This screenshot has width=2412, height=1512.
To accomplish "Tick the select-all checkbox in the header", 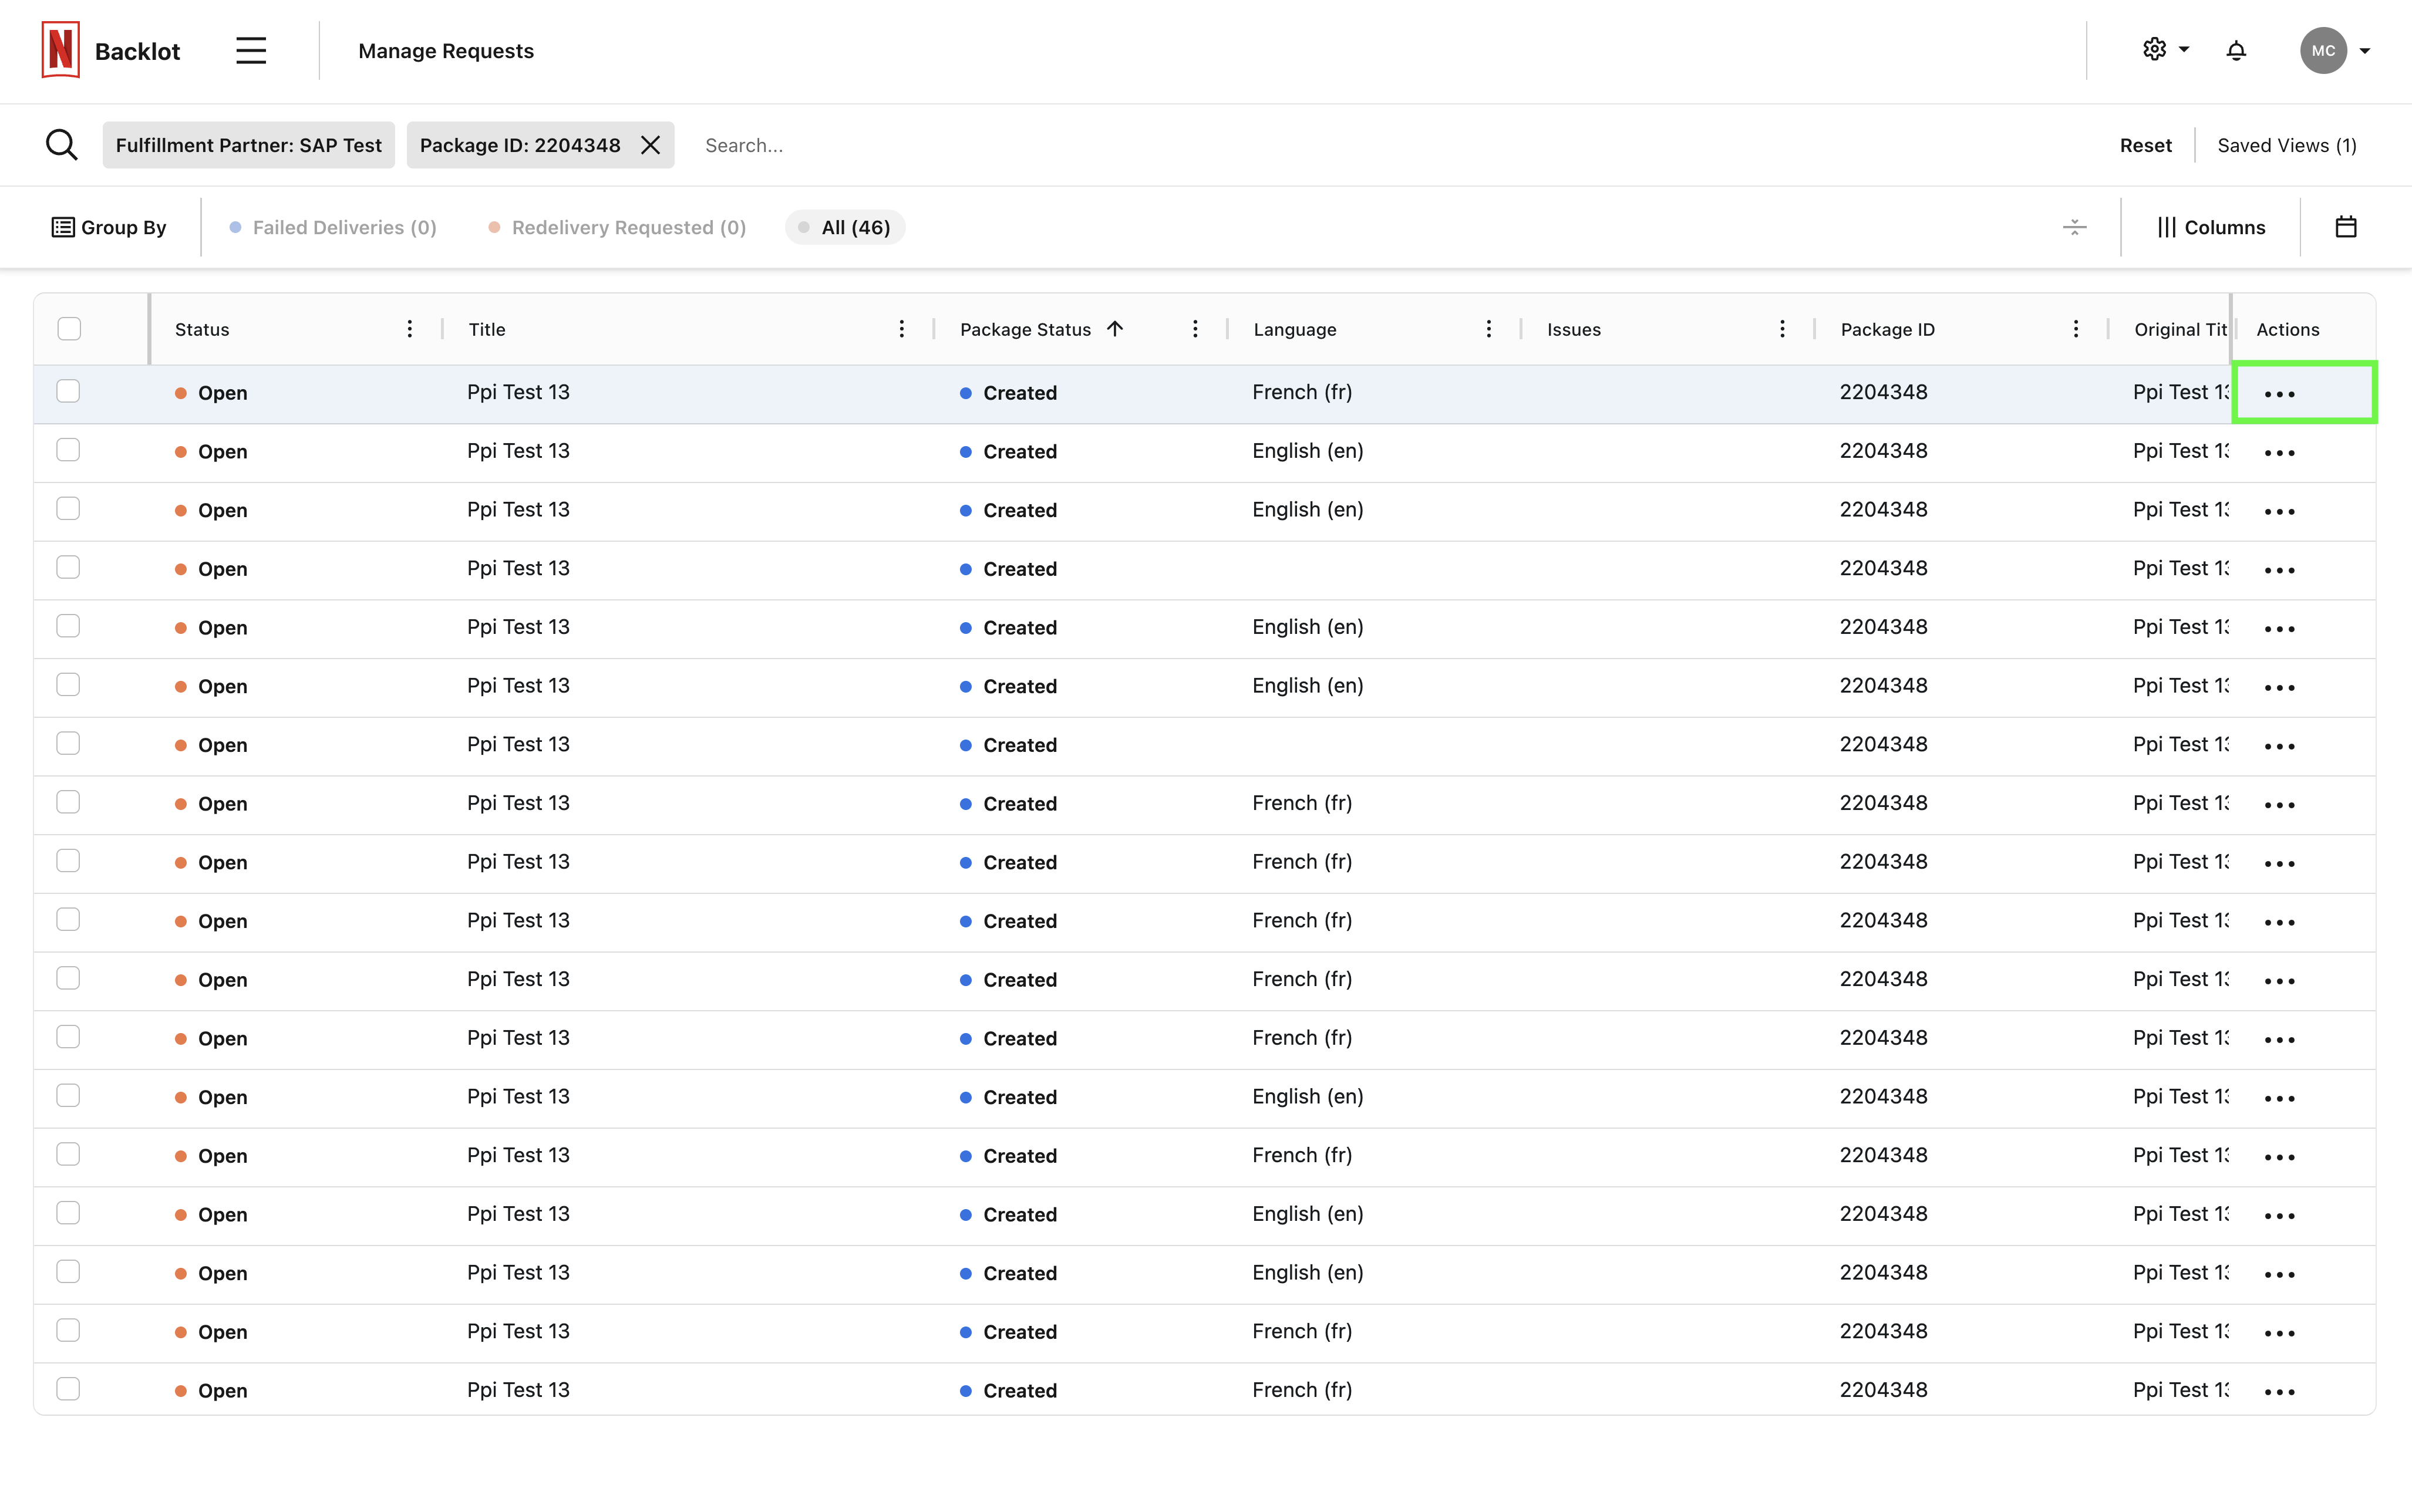I will [x=69, y=329].
